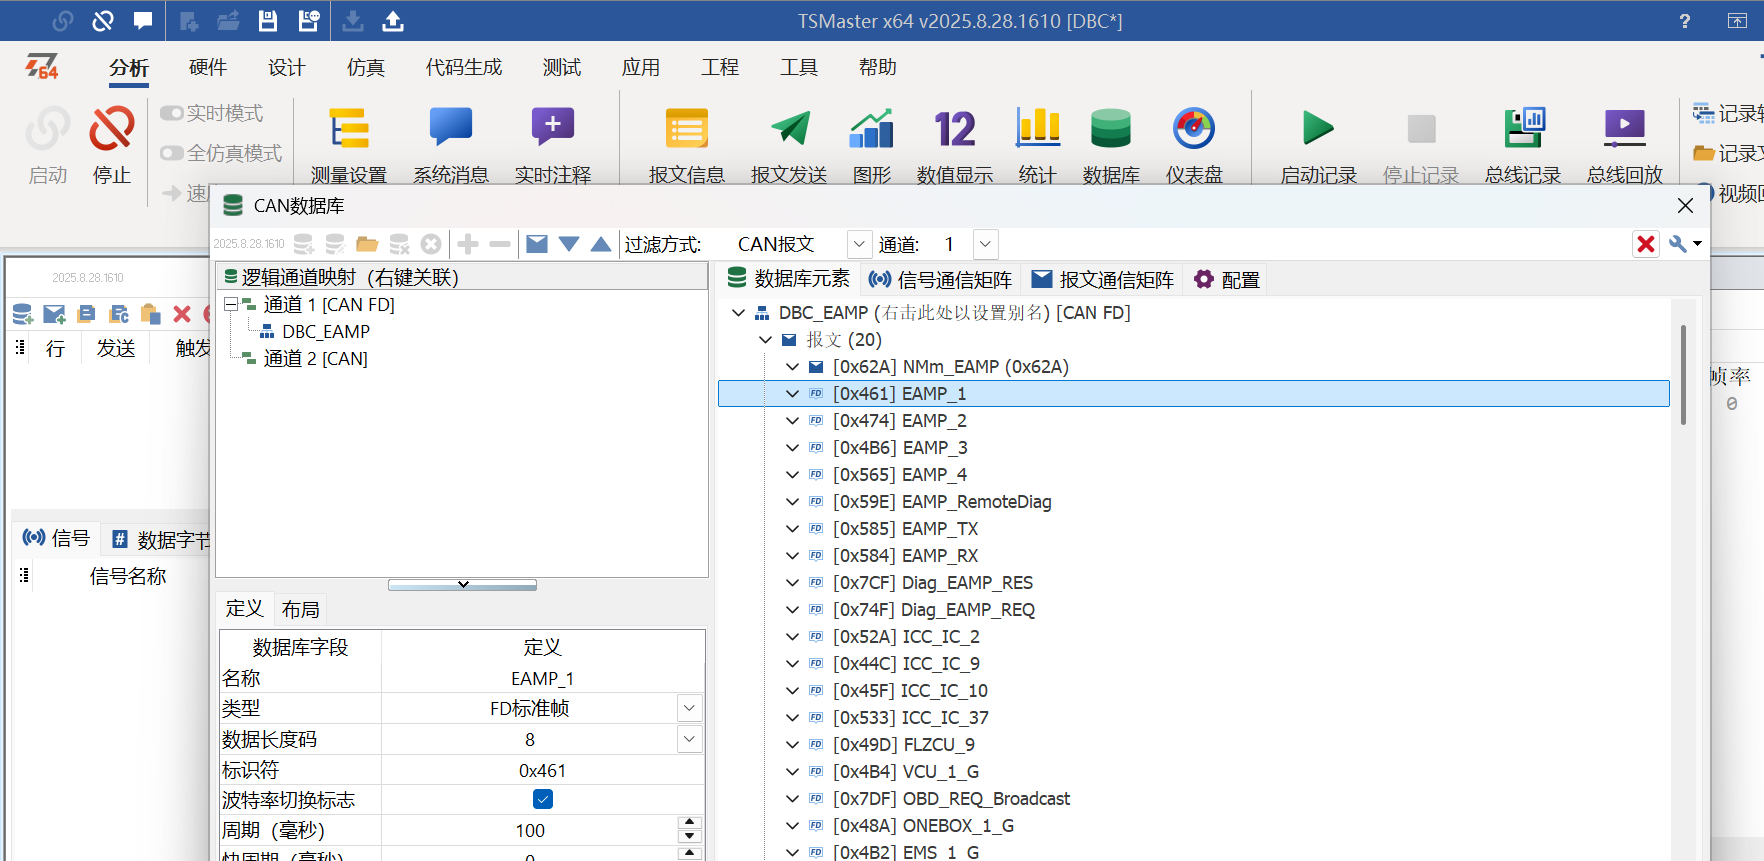The image size is (1764, 861).
Task: Click the 标识符 value 0x461 field
Action: point(542,770)
